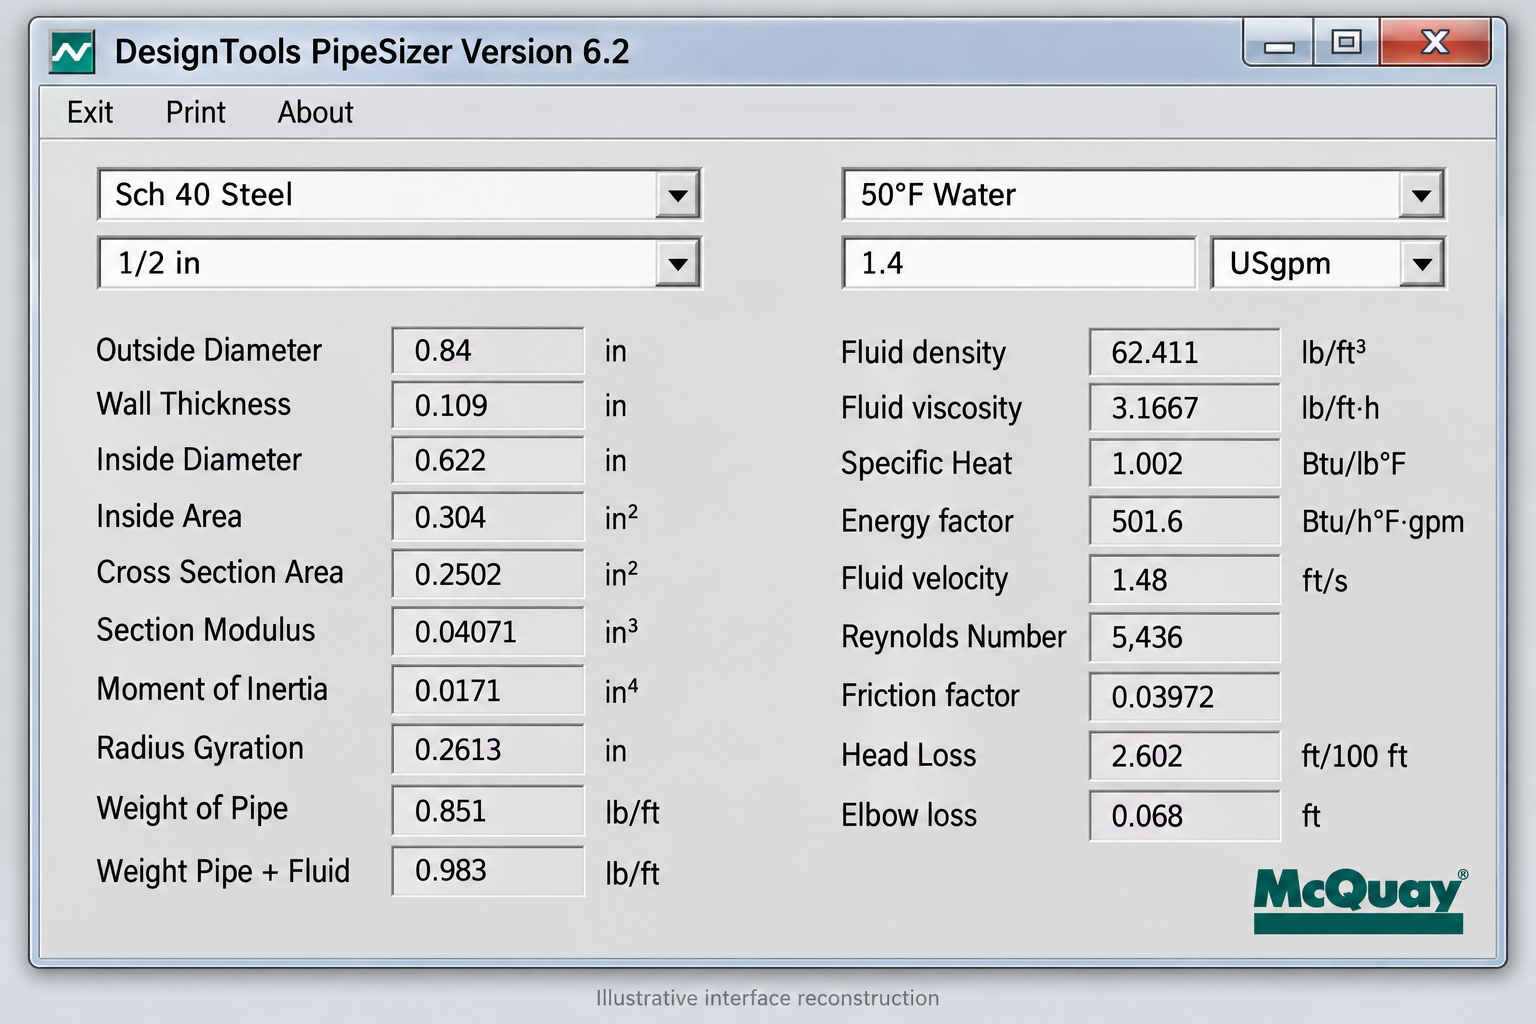Select the USgpm units combo box
Viewport: 1536px width, 1024px height.
[1327, 264]
